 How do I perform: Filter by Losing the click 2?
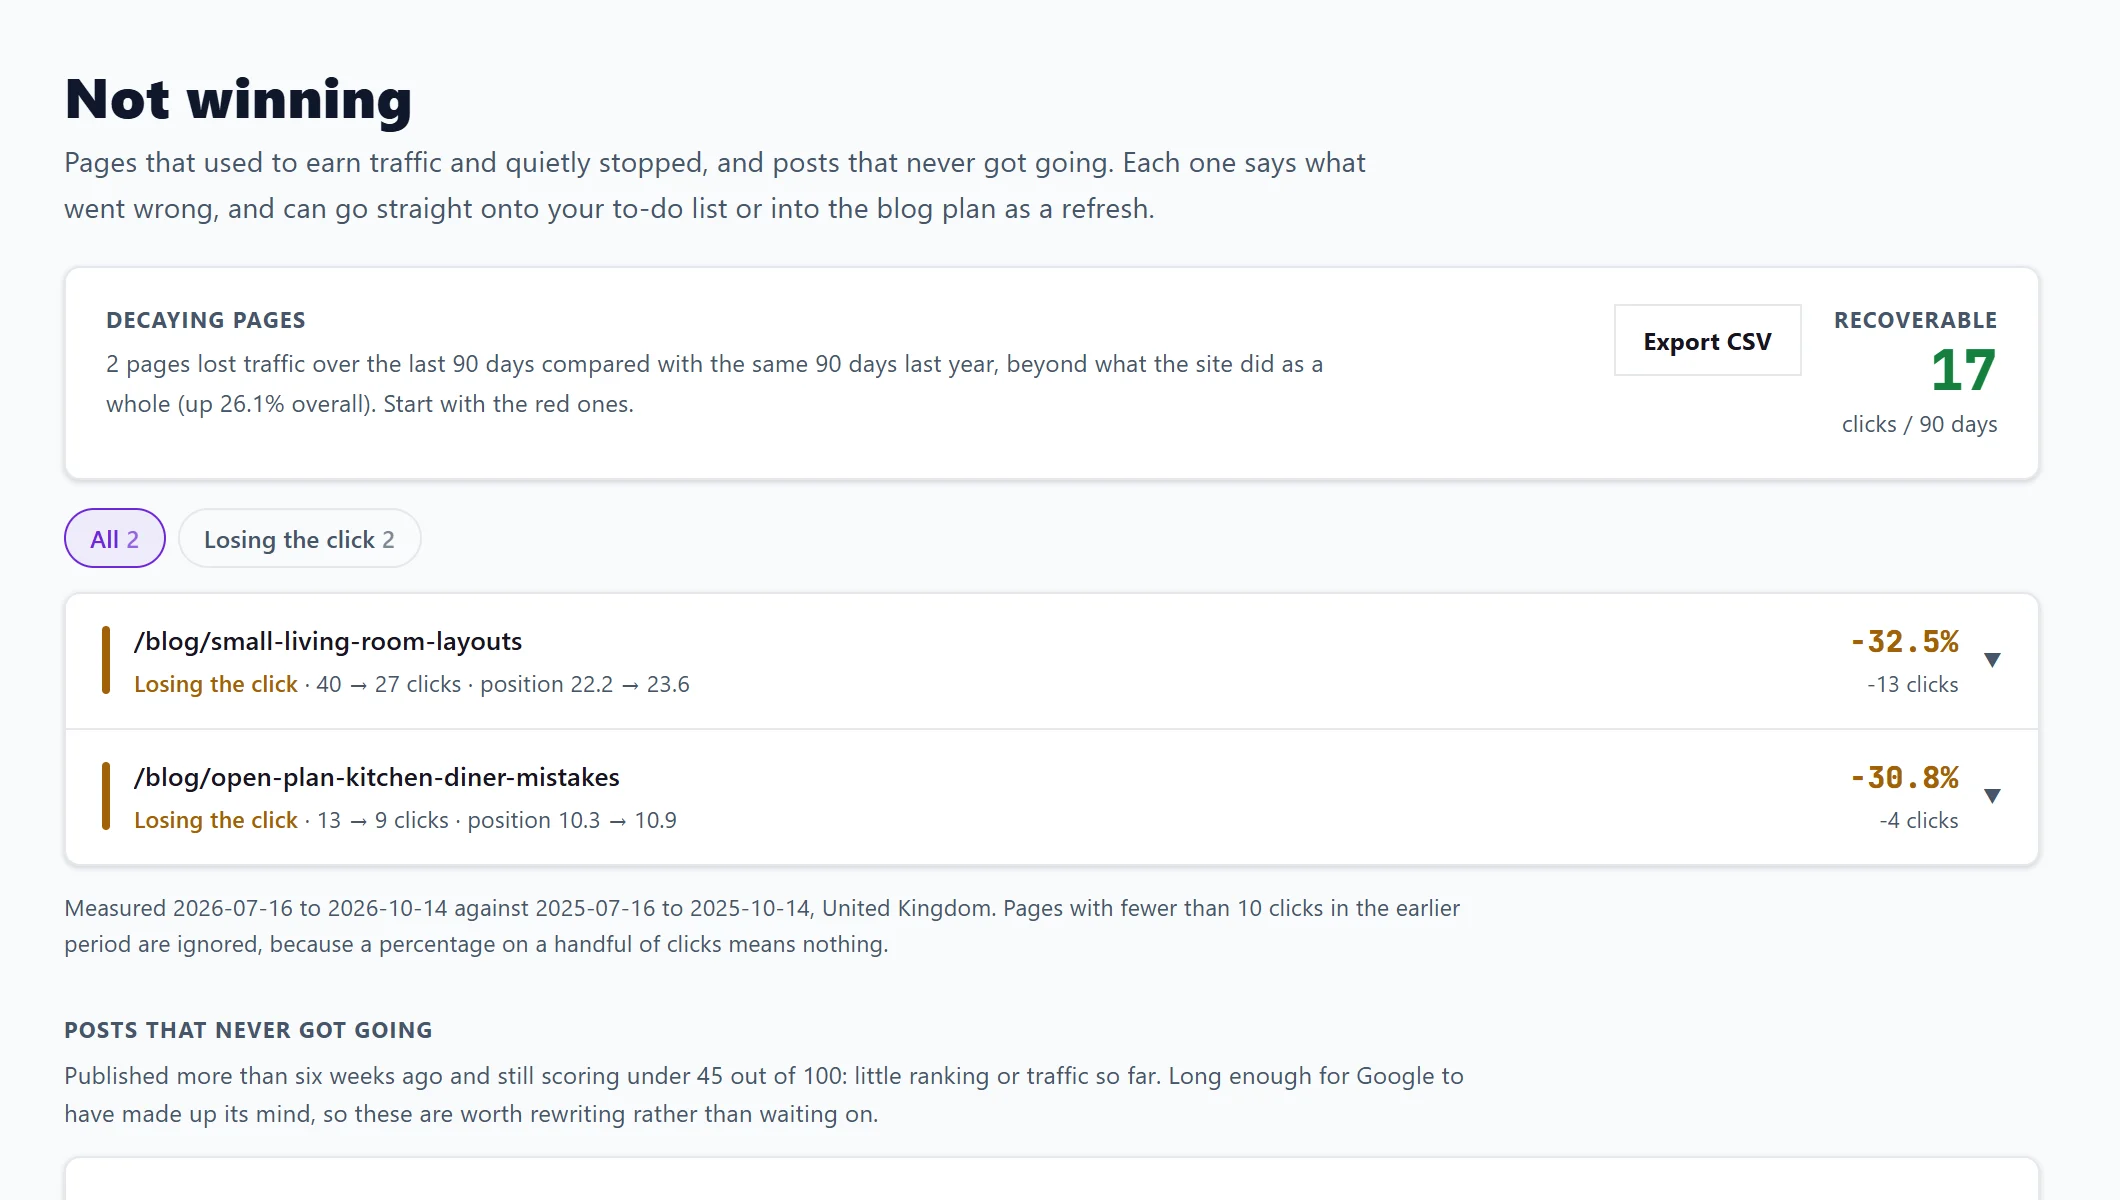[x=299, y=539]
